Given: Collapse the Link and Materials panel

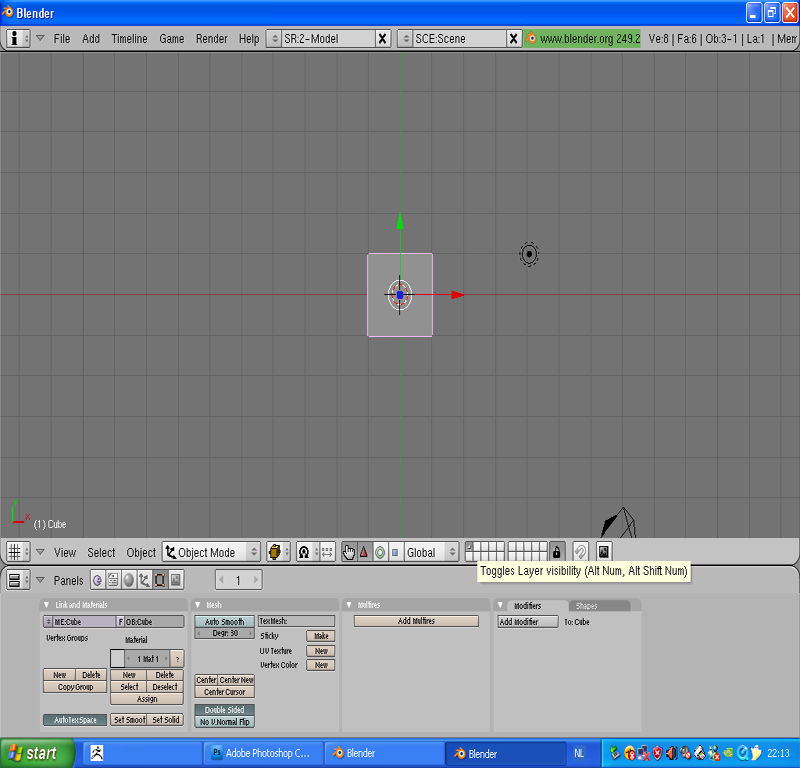Looking at the screenshot, I should [x=47, y=605].
